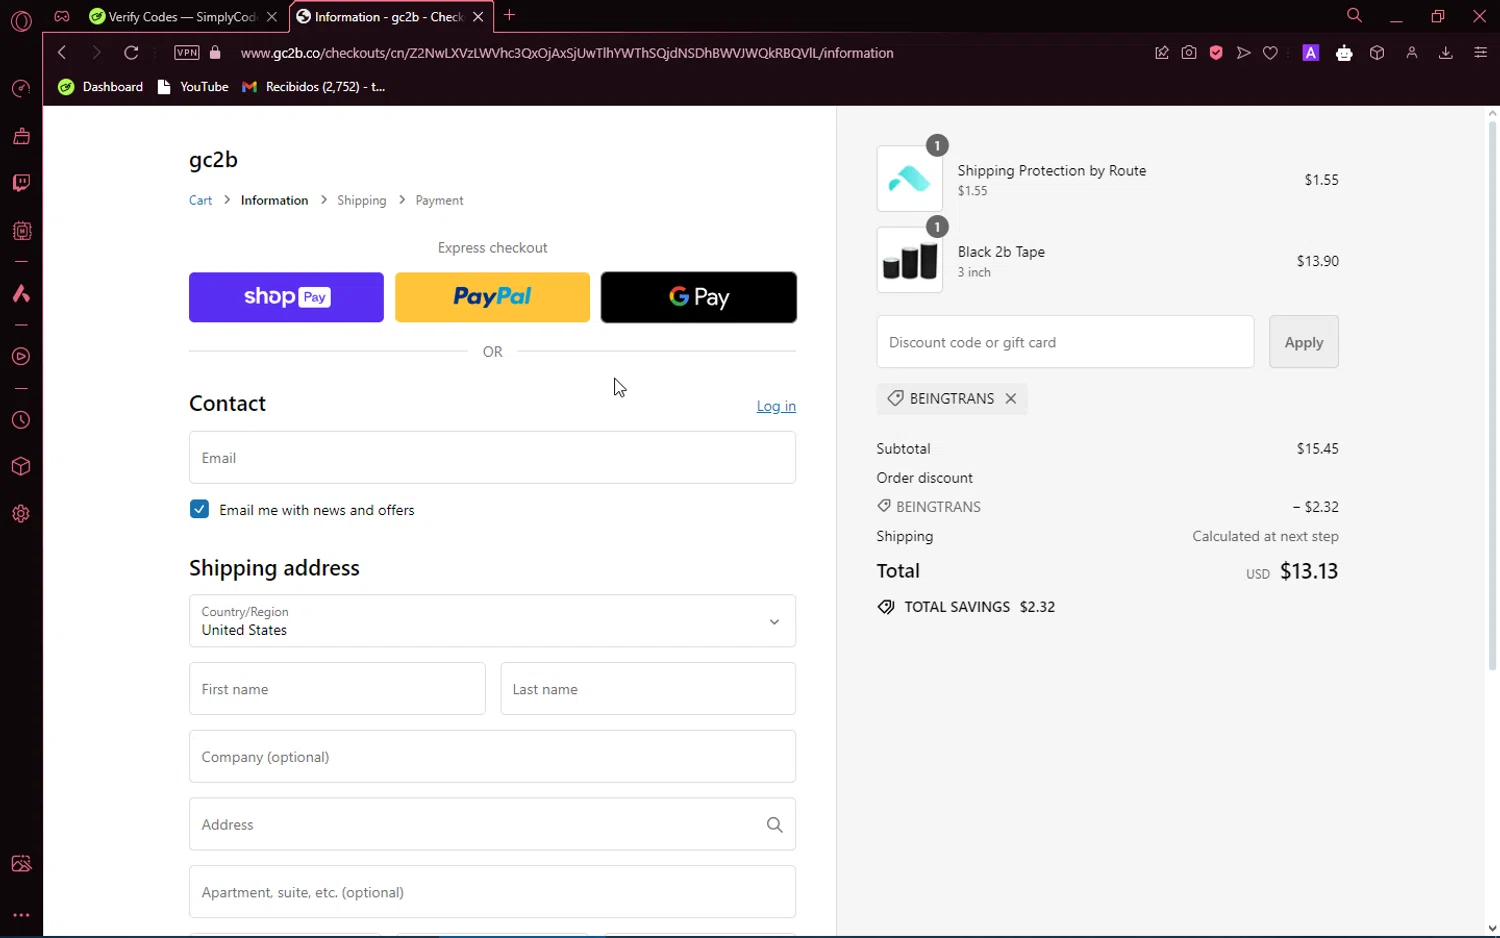Pay with Google Pay button
The image size is (1500, 938).
pos(699,297)
